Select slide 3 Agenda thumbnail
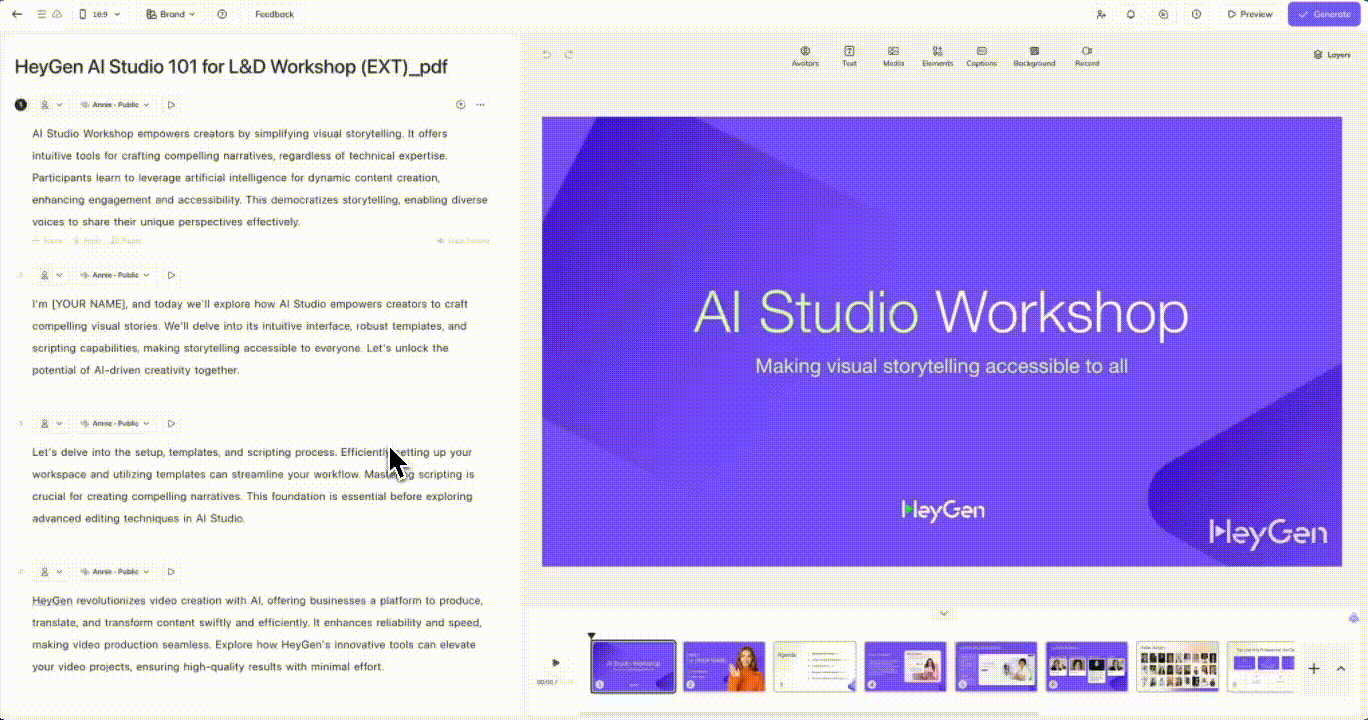 [815, 666]
